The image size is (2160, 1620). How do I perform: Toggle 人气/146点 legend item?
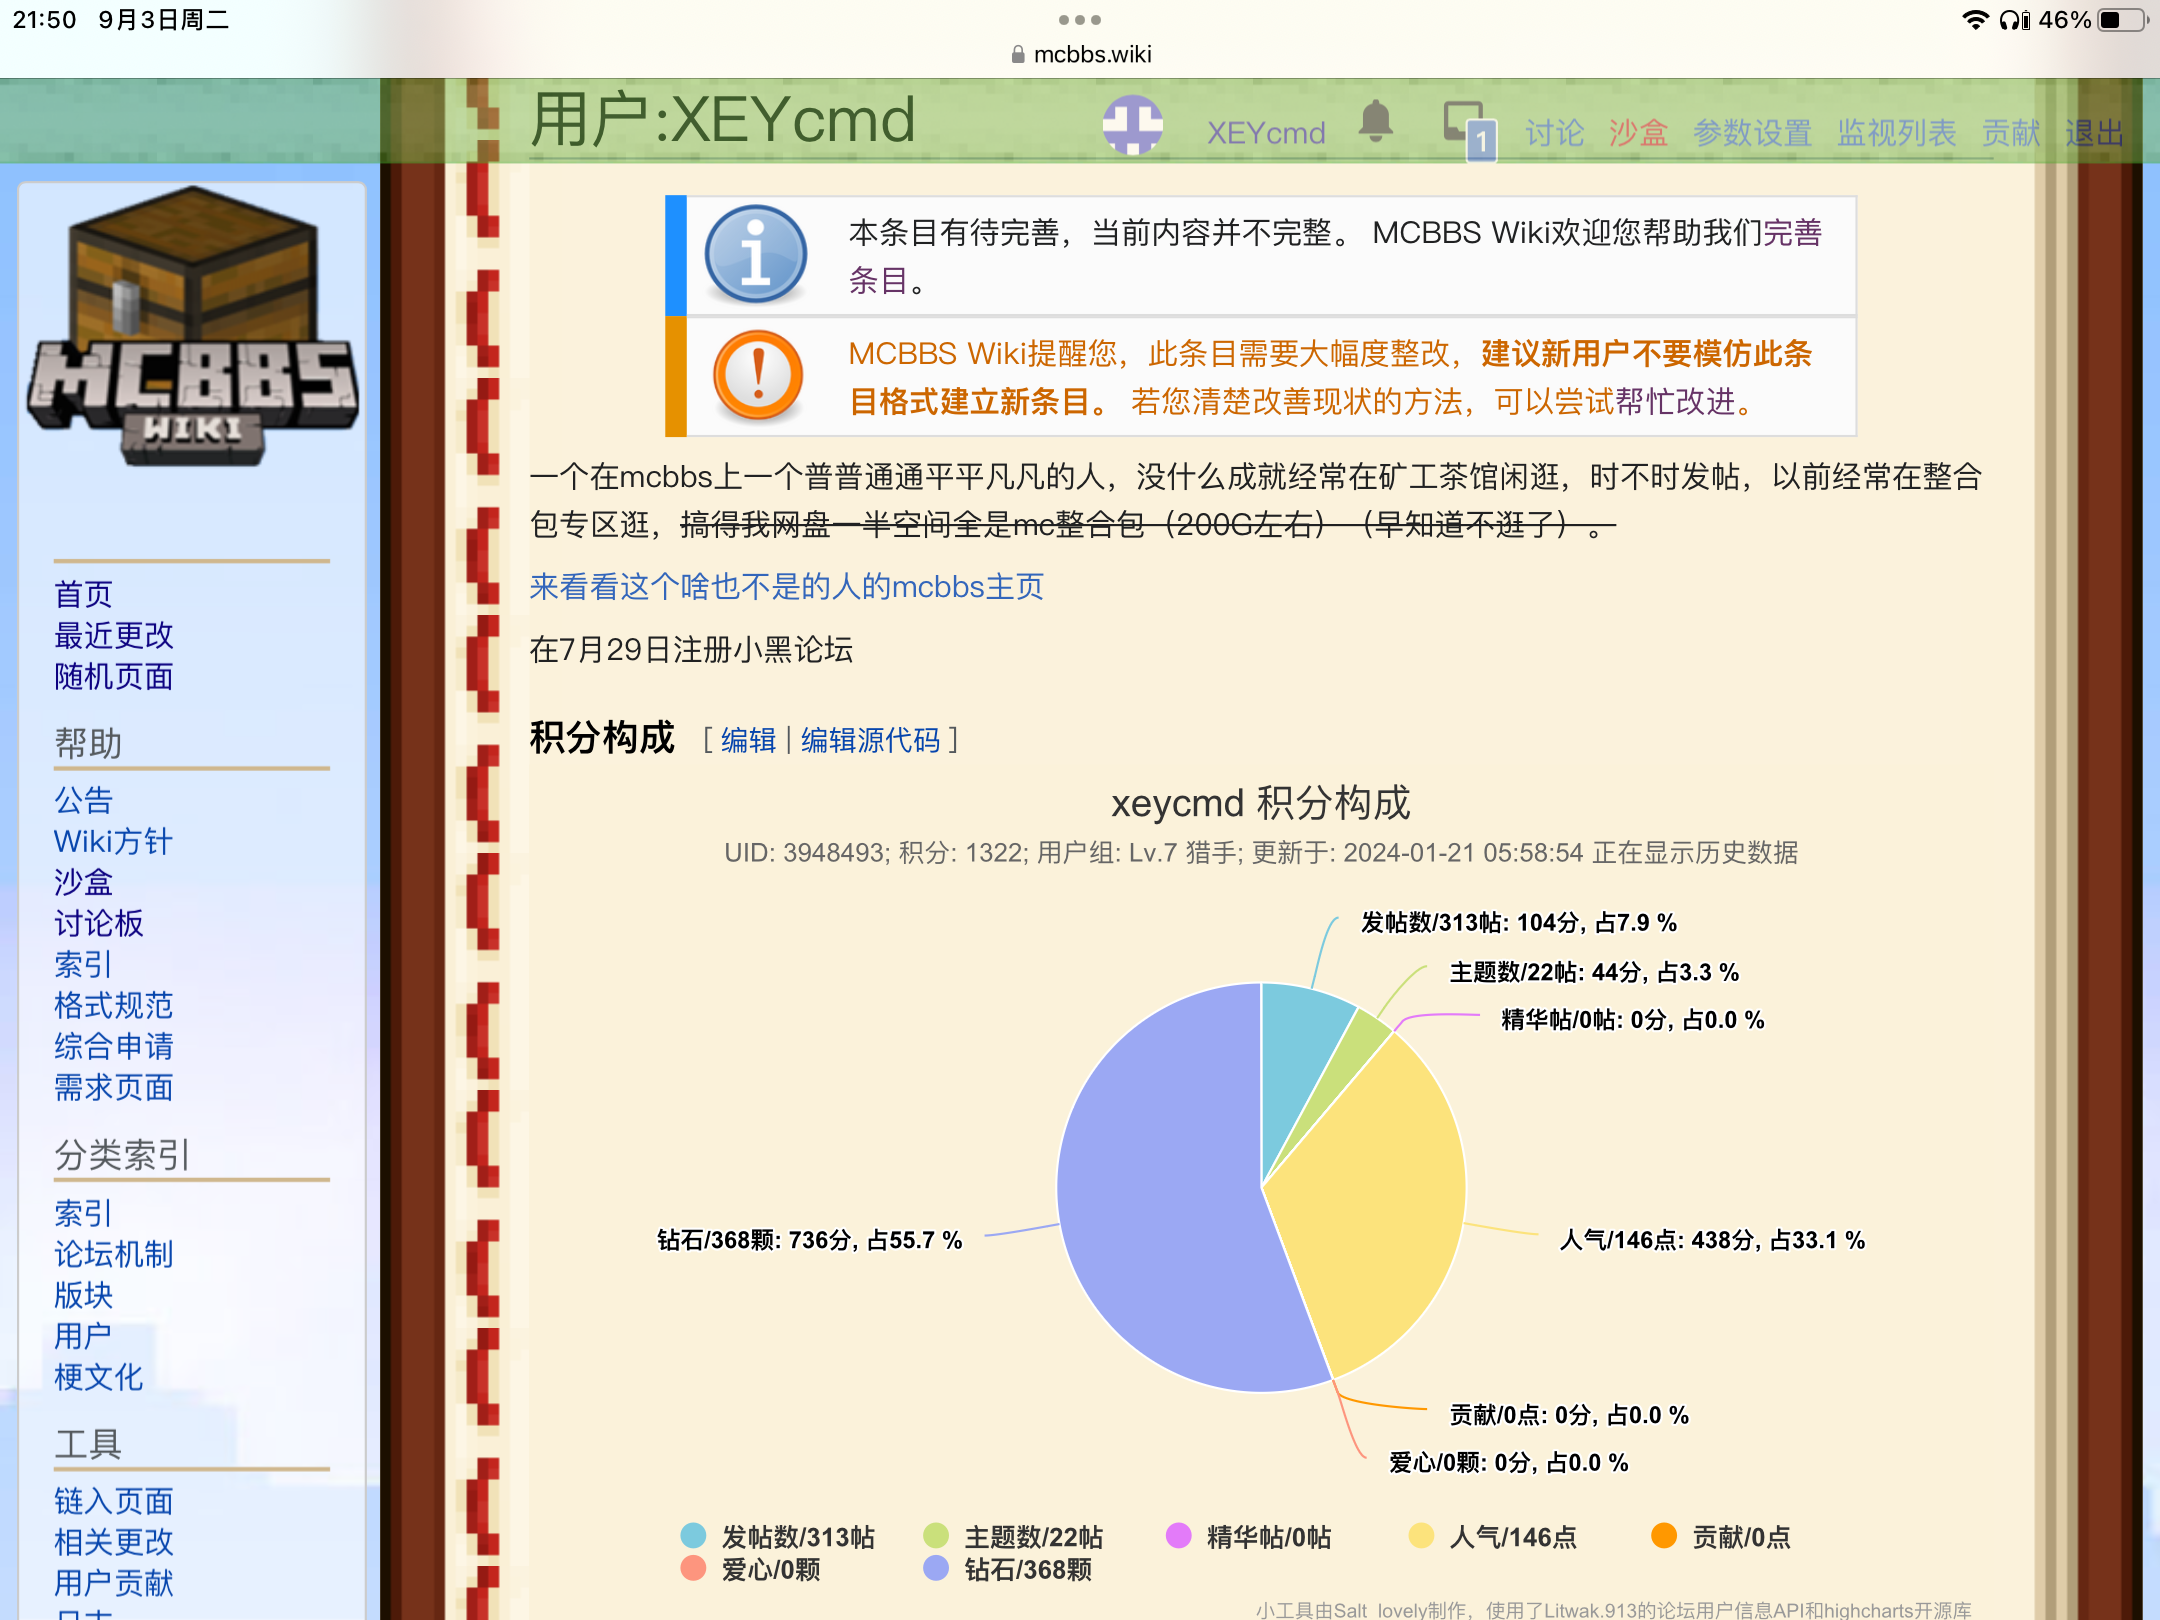tap(1492, 1537)
